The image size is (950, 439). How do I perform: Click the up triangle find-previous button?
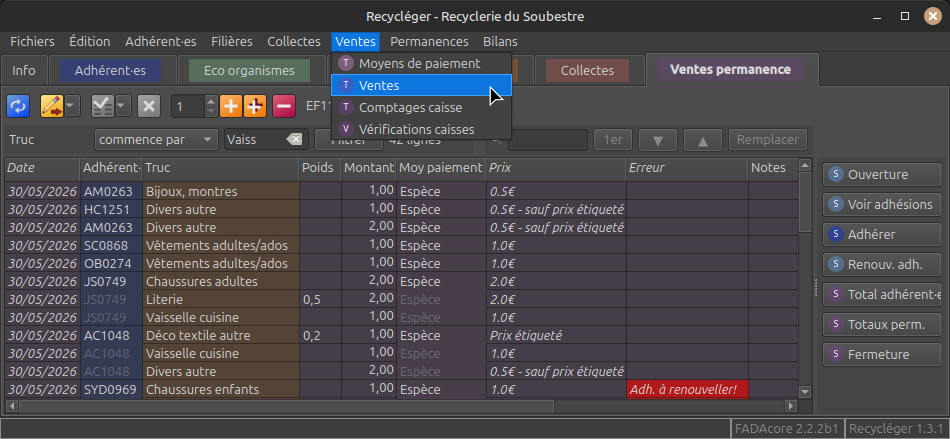coord(703,140)
